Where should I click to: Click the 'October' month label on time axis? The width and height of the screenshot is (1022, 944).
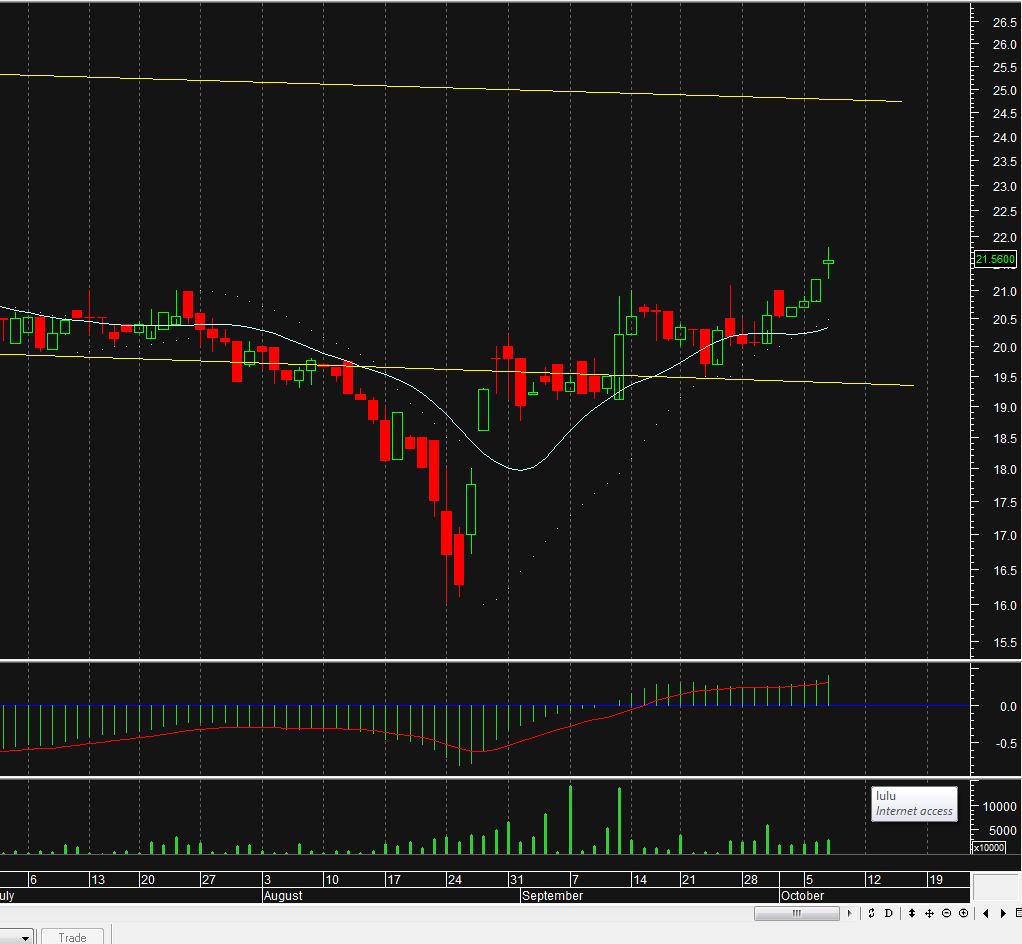click(802, 896)
